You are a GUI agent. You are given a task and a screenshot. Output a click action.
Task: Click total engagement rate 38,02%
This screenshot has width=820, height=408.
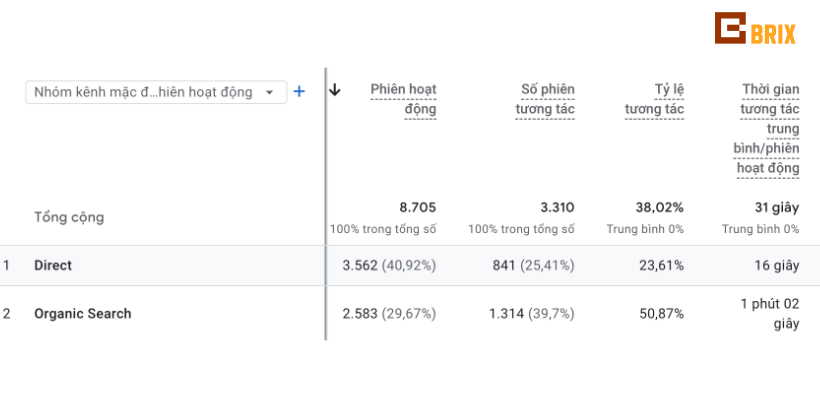(x=660, y=208)
